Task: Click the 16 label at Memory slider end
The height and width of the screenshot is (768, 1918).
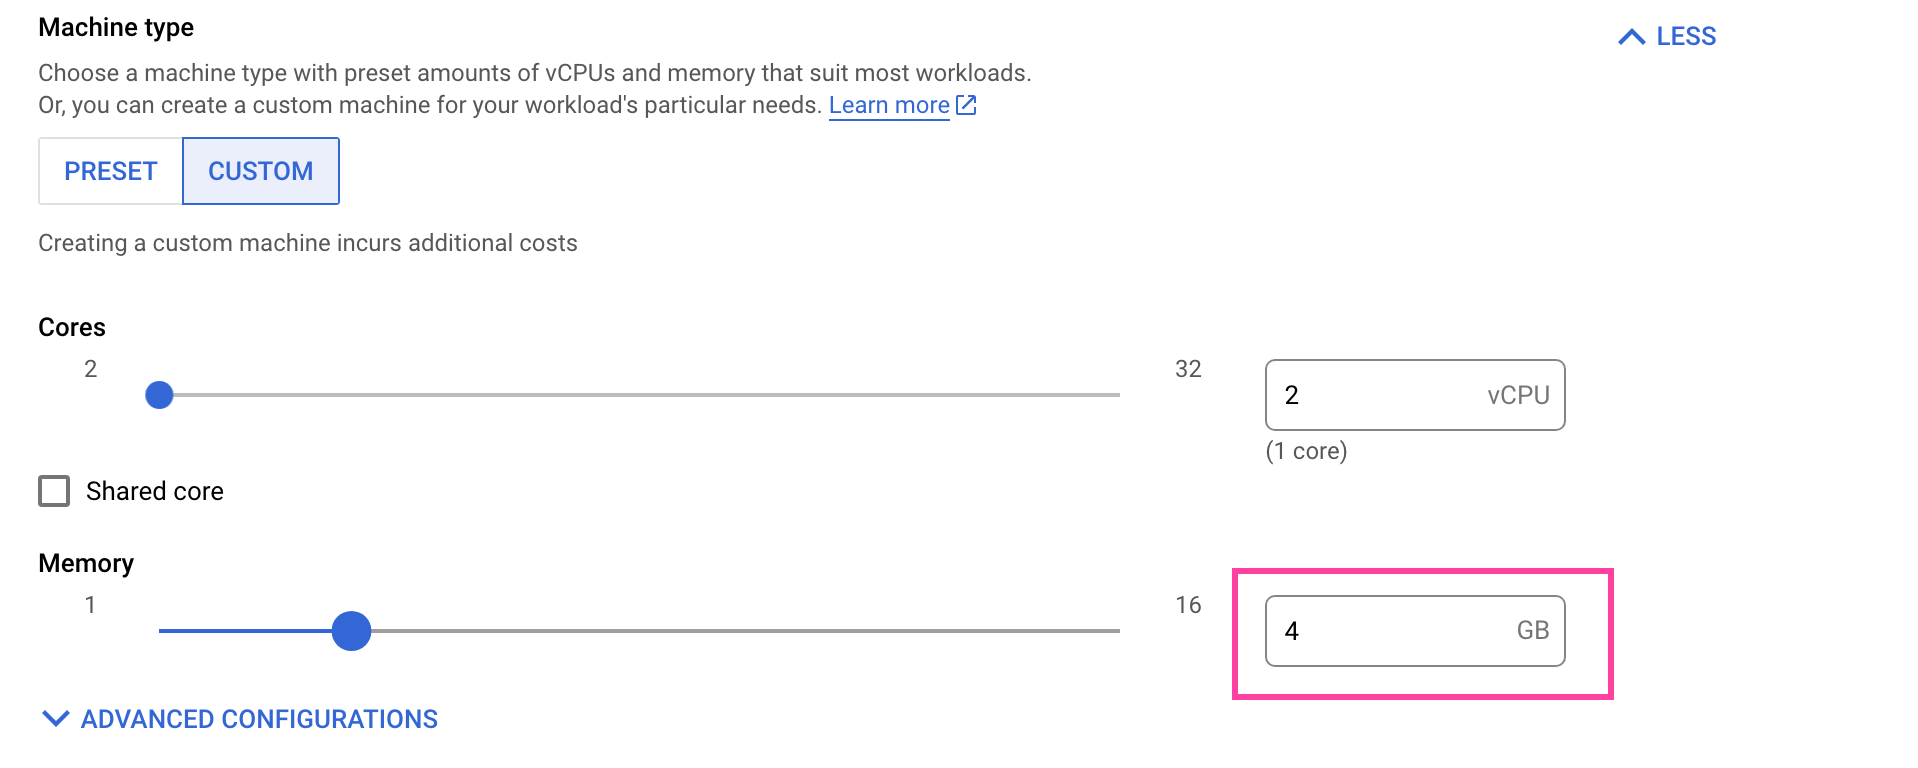Action: click(1189, 604)
